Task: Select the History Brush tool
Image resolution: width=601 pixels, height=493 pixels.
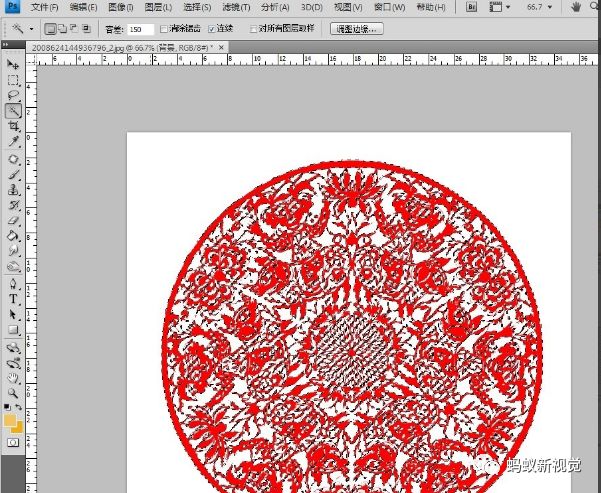Action: coord(13,205)
